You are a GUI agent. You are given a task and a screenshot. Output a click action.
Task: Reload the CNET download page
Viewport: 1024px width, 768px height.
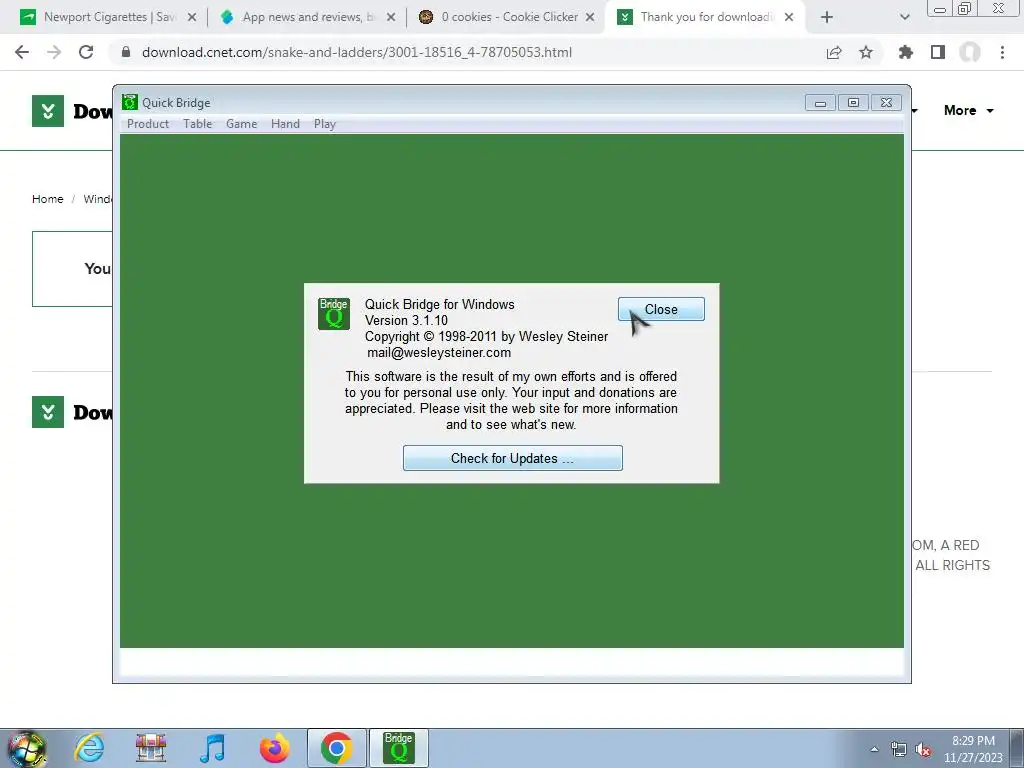click(x=86, y=52)
